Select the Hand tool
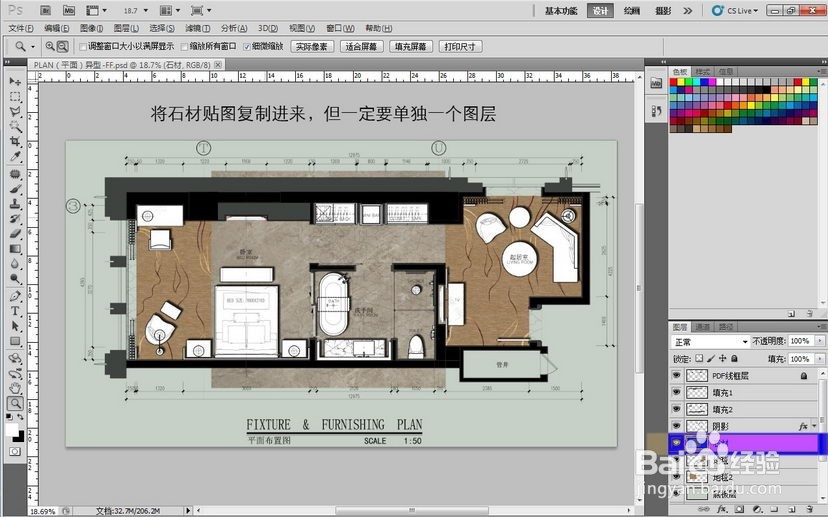 point(15,389)
